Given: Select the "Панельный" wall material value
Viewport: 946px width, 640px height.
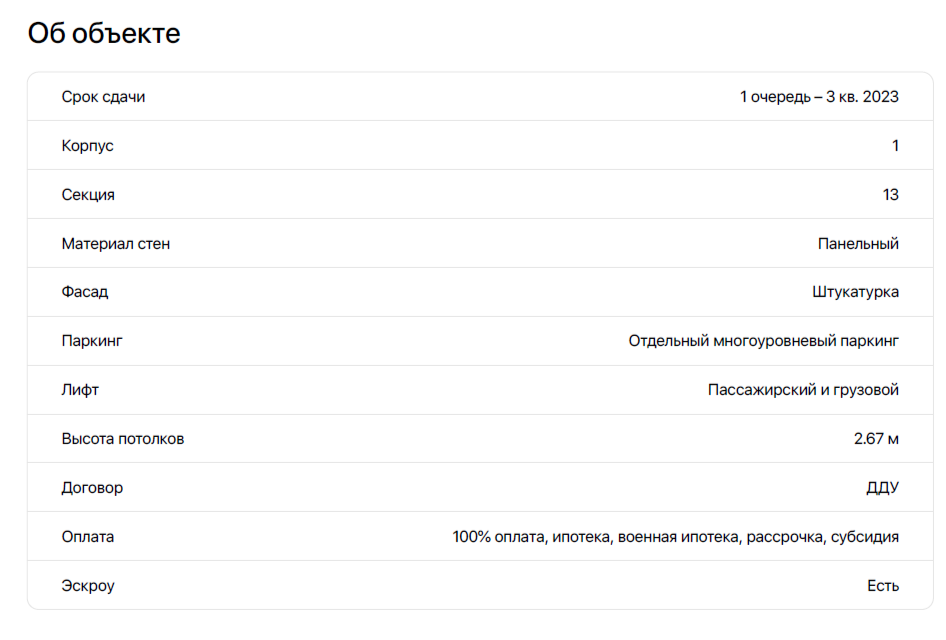Looking at the screenshot, I should (858, 244).
